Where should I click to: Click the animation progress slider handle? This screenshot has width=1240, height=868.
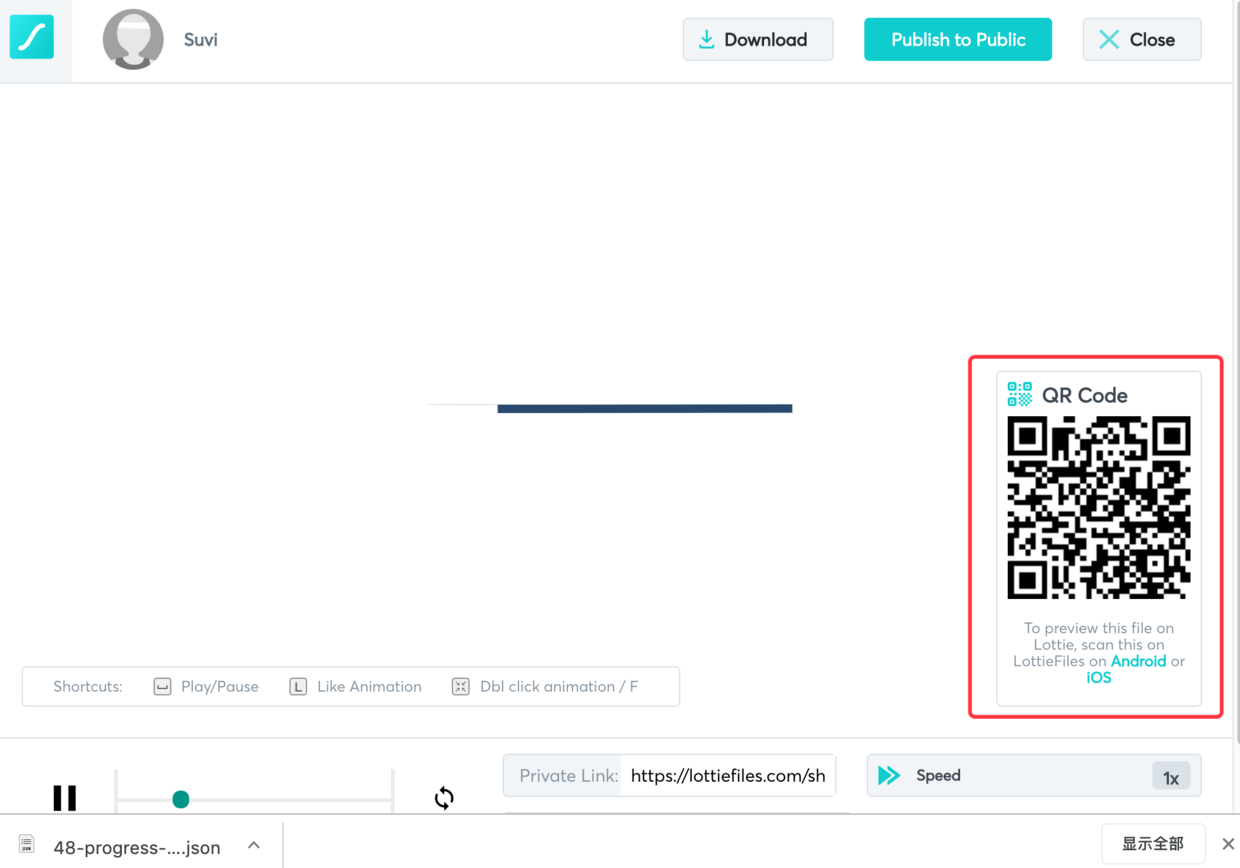click(181, 799)
